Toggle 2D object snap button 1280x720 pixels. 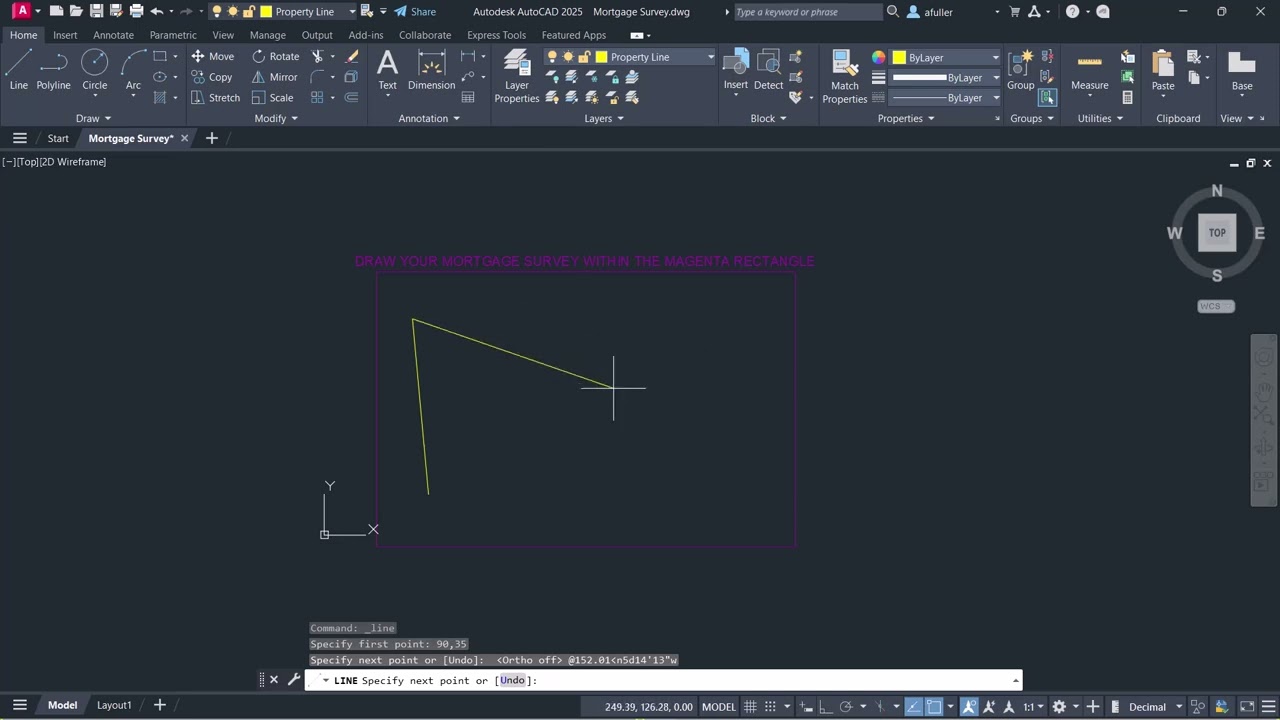(x=934, y=707)
